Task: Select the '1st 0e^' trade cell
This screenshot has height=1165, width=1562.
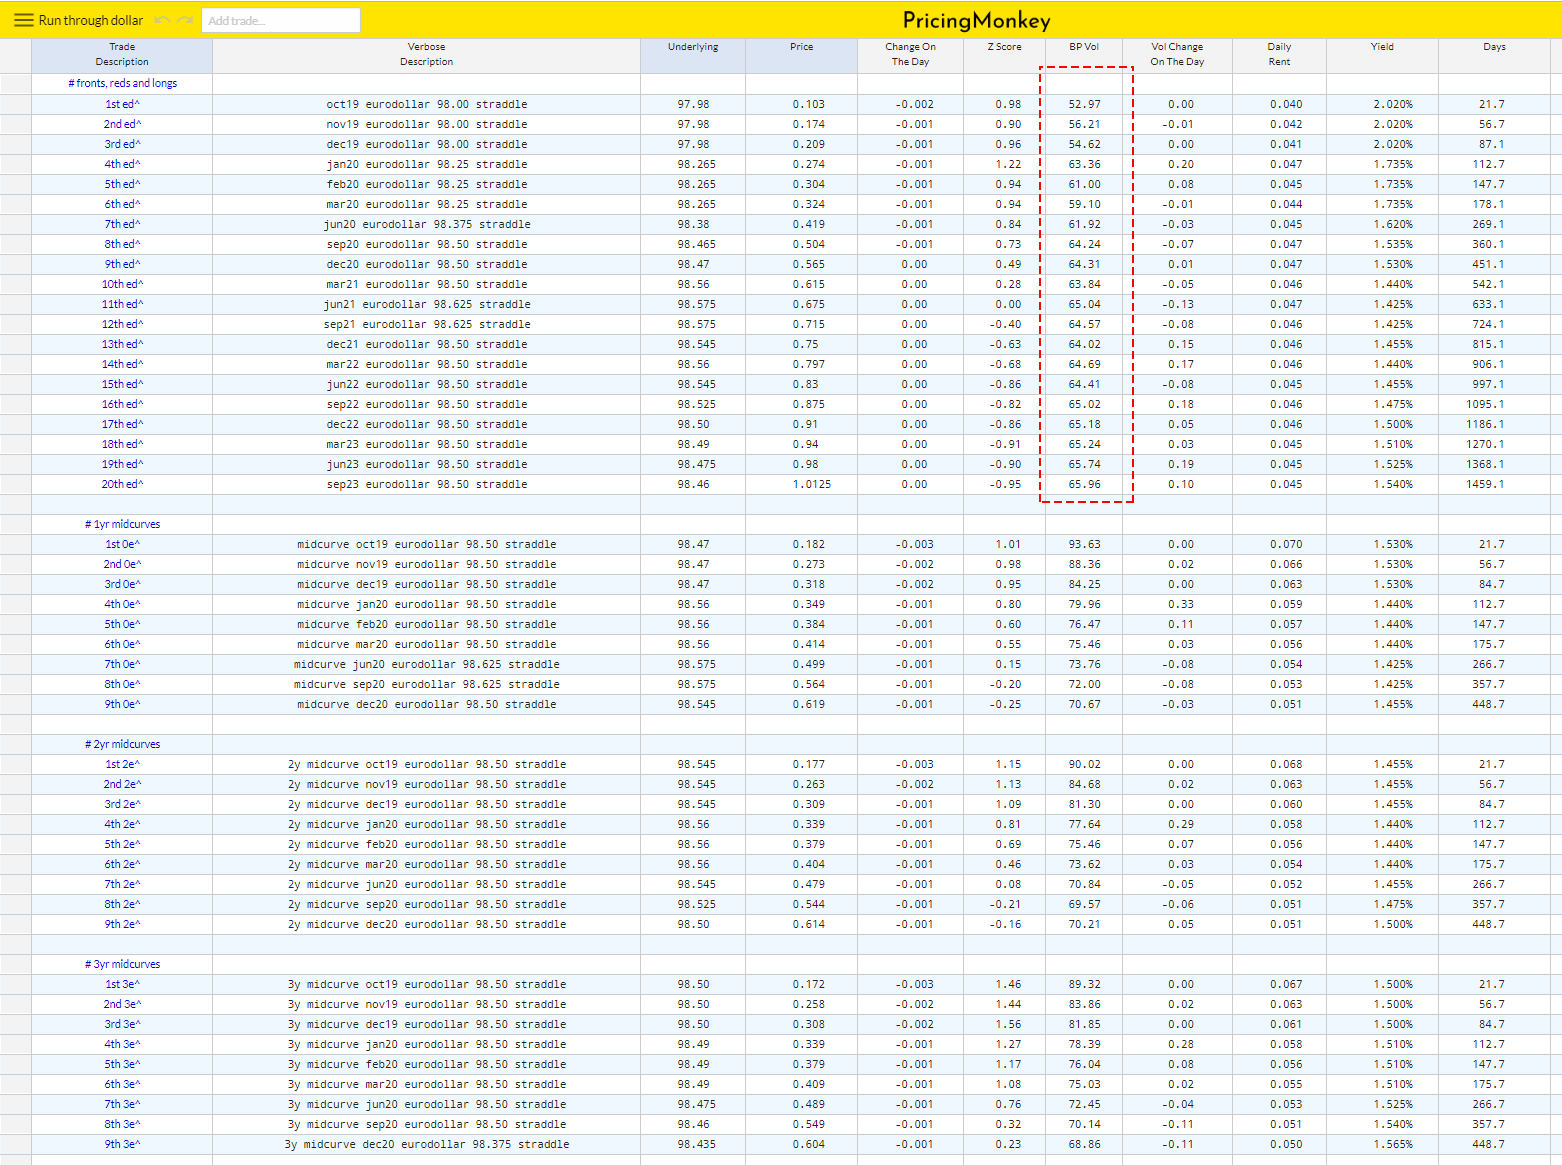Action: coord(122,544)
